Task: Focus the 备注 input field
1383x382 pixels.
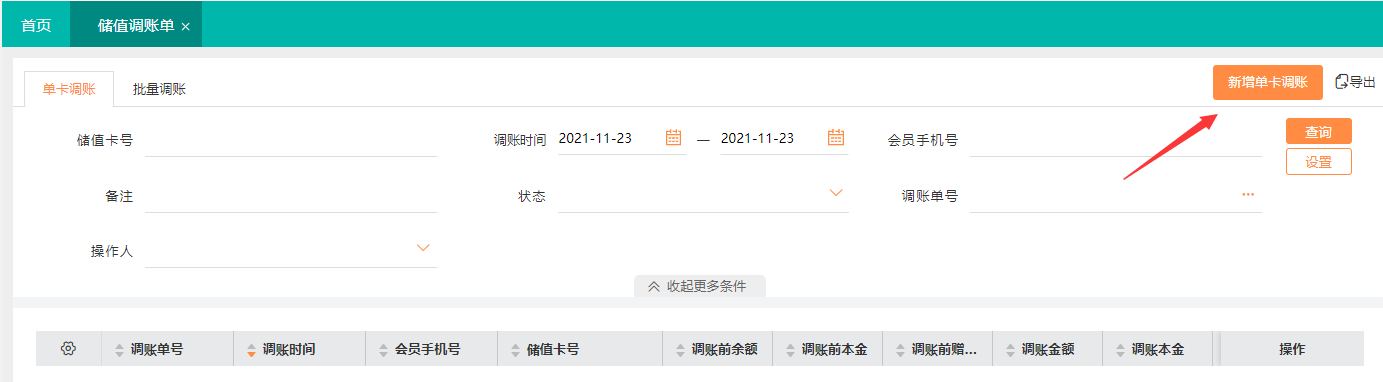Action: click(291, 196)
